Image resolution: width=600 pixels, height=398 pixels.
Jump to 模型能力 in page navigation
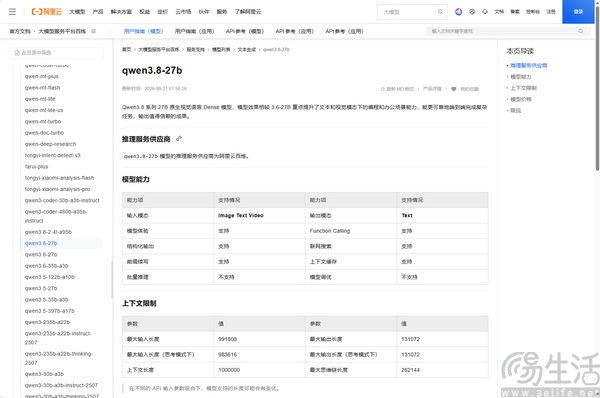point(521,77)
